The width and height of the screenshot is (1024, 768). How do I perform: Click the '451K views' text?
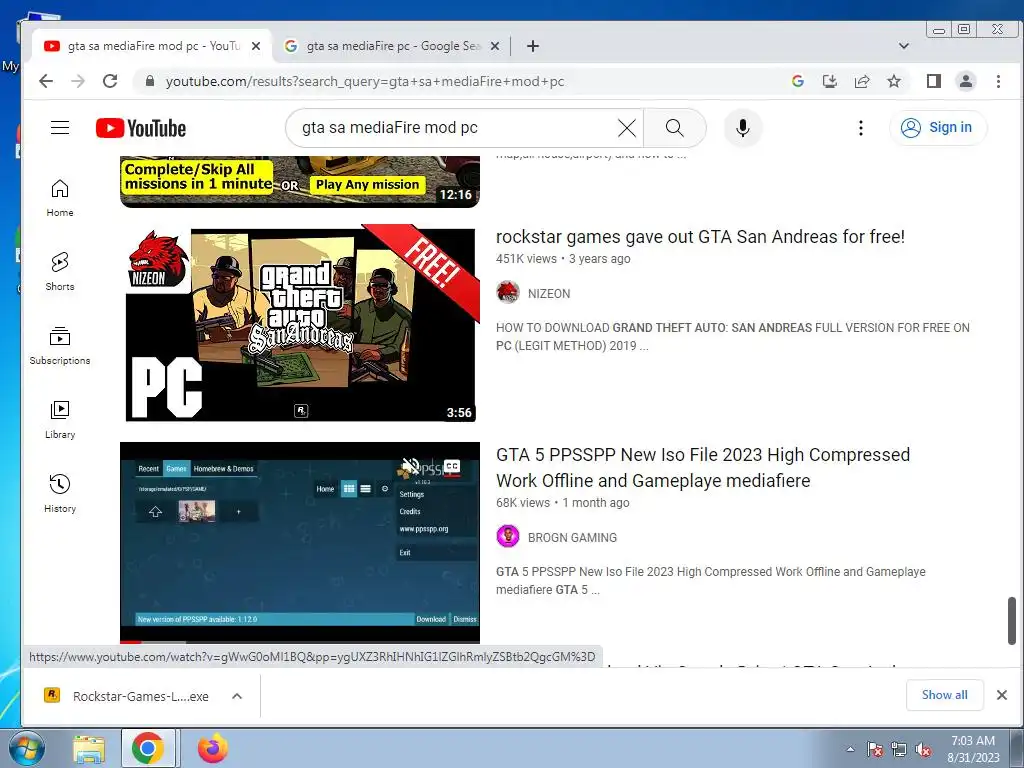[x=526, y=259]
